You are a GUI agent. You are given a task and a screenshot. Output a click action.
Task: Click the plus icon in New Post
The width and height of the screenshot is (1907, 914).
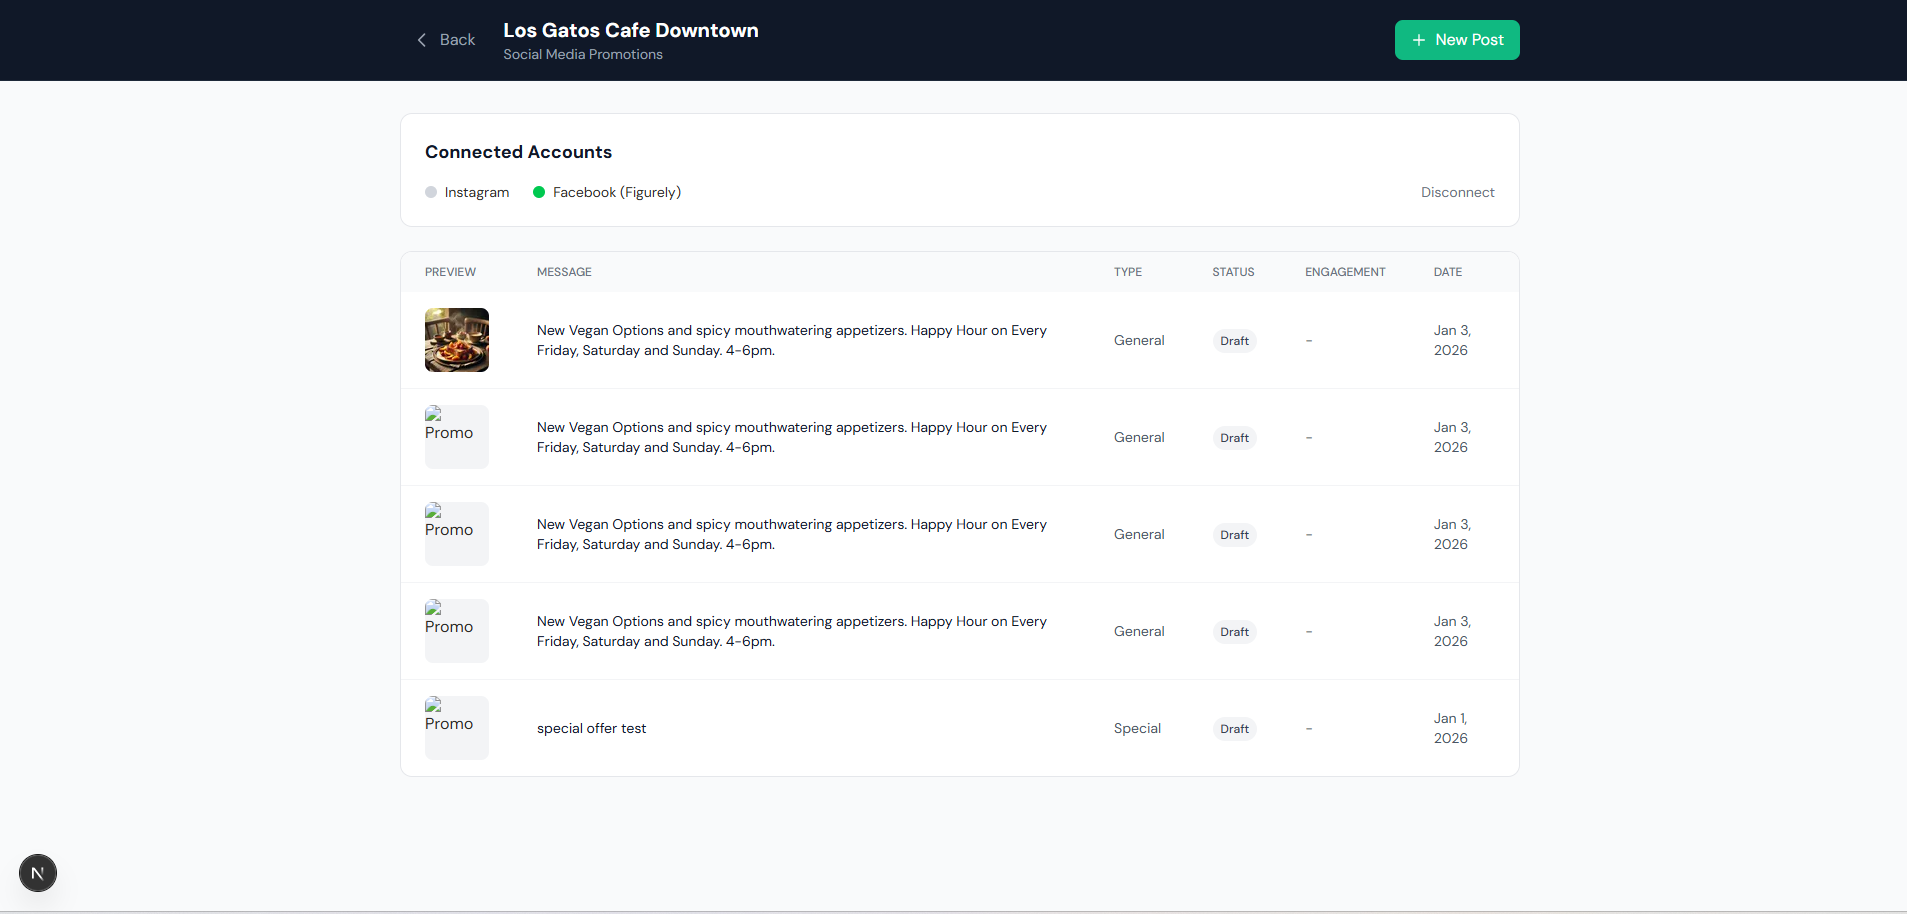(1418, 40)
